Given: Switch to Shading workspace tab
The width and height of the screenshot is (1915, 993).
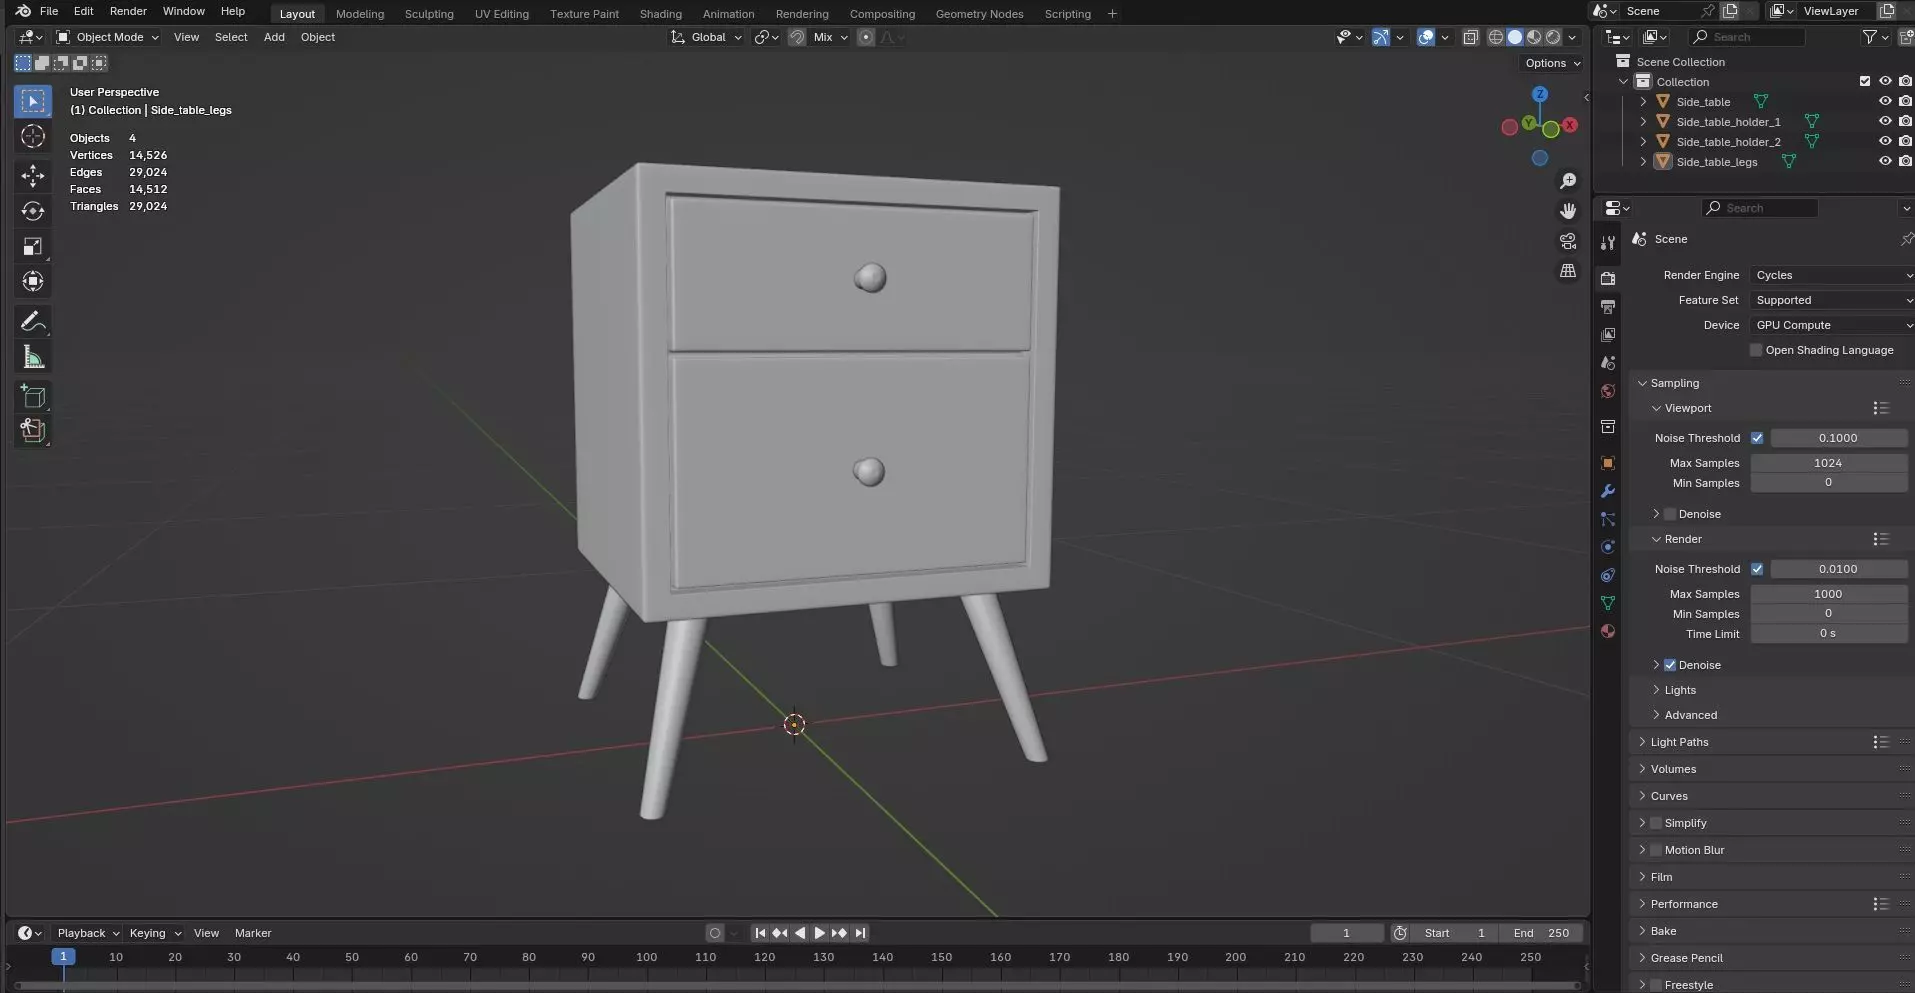Looking at the screenshot, I should [661, 14].
